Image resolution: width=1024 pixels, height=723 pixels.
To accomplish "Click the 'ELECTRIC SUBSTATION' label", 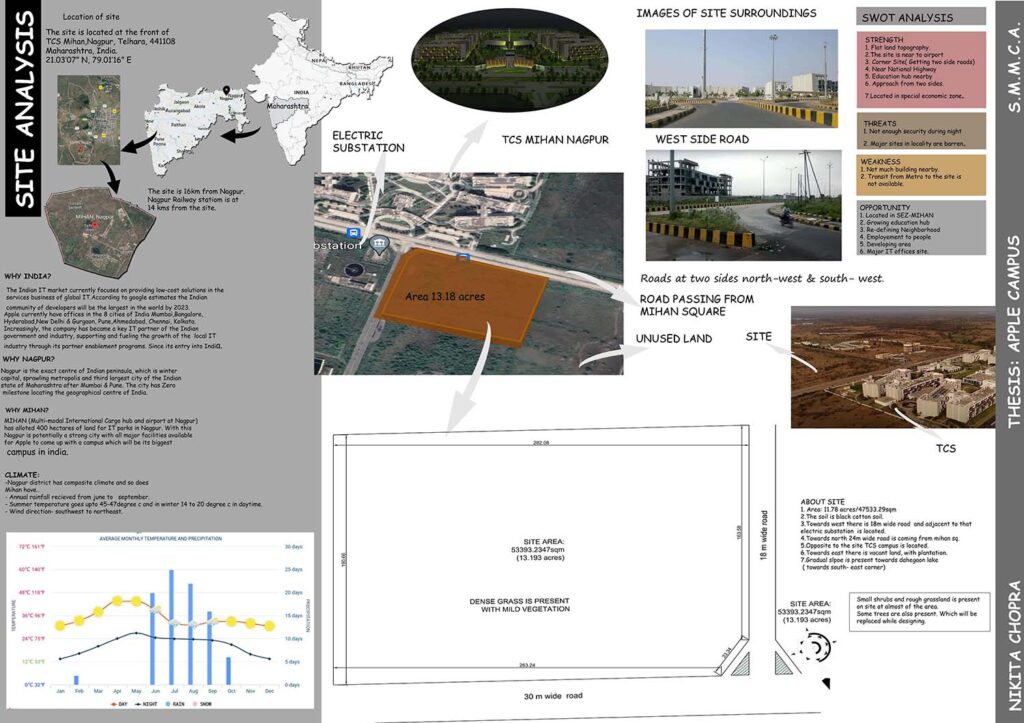I will 368,142.
